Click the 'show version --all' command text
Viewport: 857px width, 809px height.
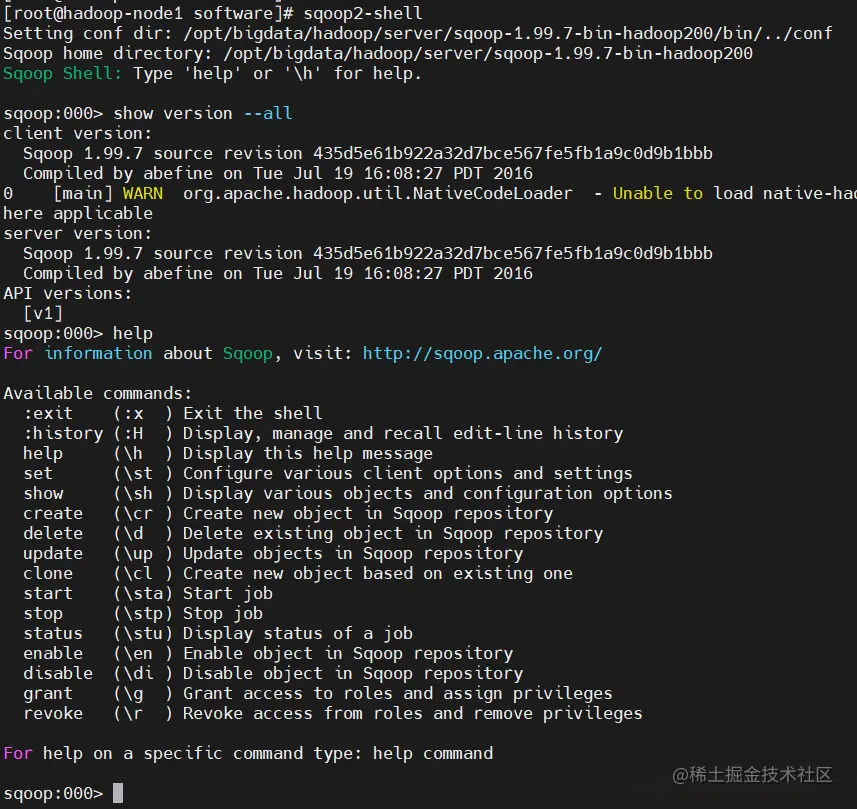coord(203,113)
